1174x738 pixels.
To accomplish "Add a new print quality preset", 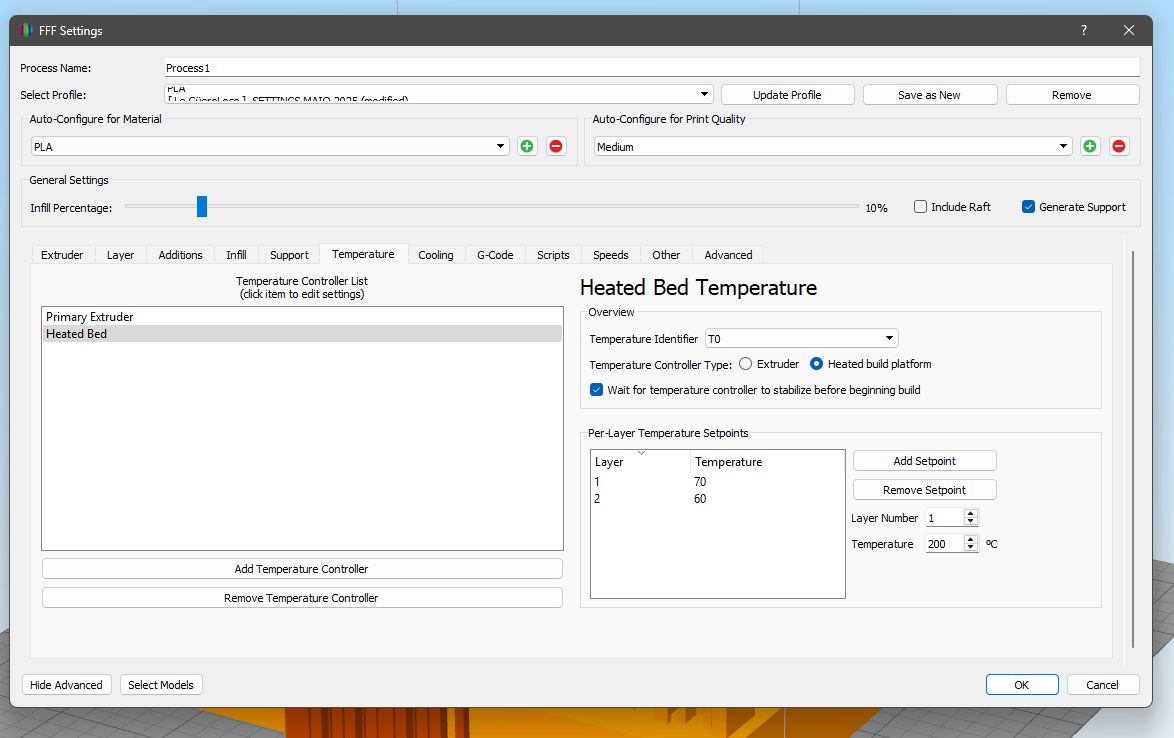I will (1090, 146).
